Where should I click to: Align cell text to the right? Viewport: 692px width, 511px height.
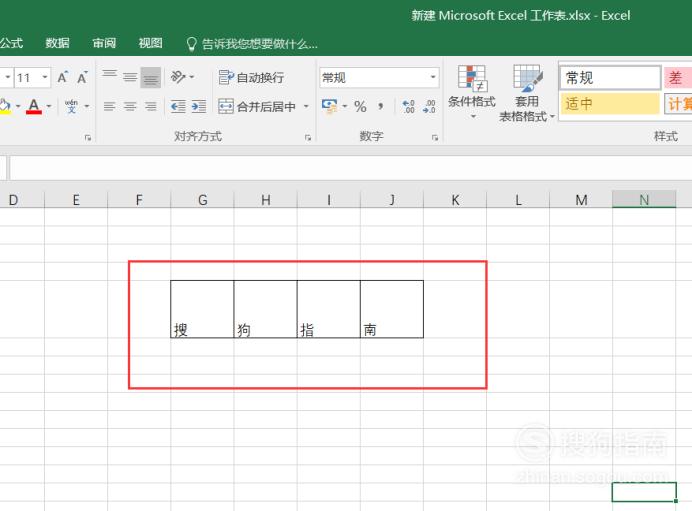(x=150, y=106)
